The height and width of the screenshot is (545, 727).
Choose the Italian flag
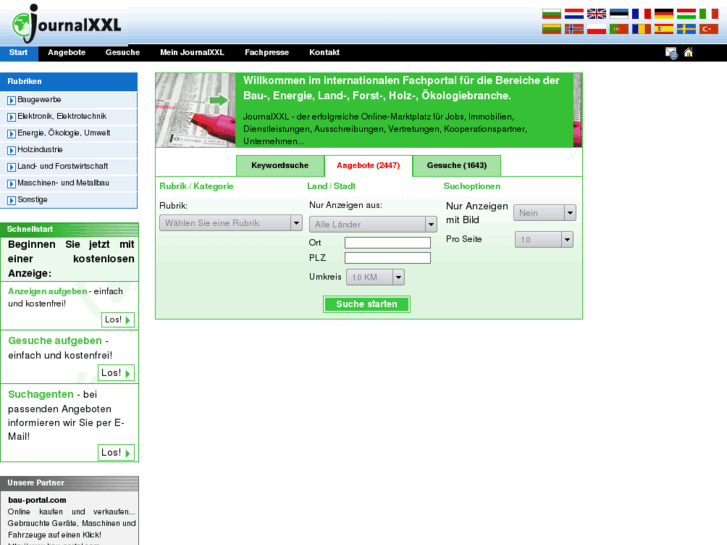pyautogui.click(x=708, y=14)
